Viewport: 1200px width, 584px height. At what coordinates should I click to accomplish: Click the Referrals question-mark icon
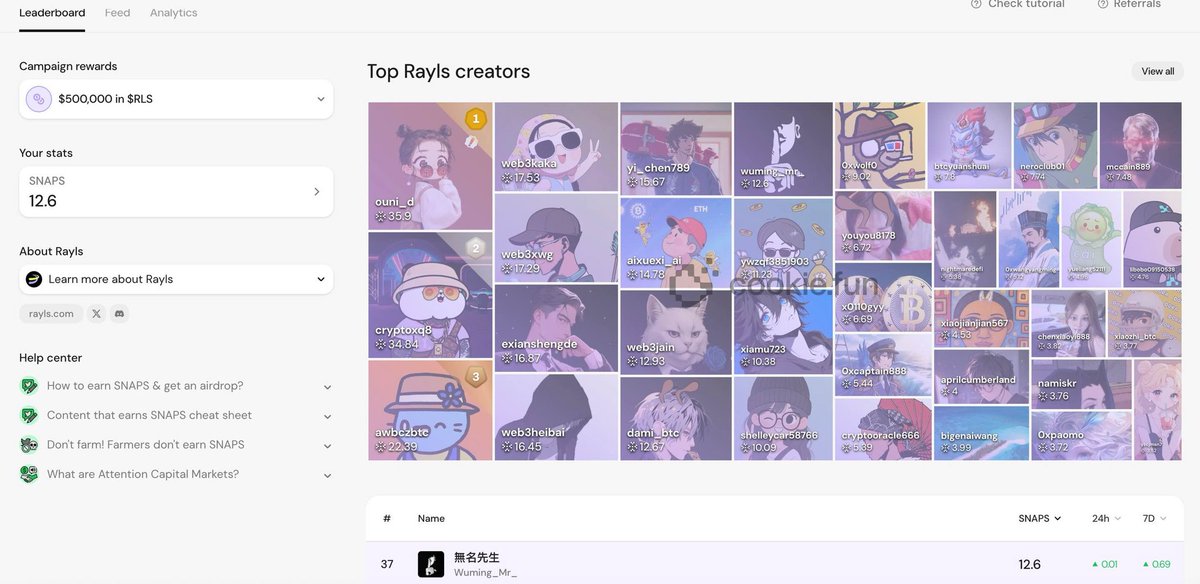pos(1102,4)
